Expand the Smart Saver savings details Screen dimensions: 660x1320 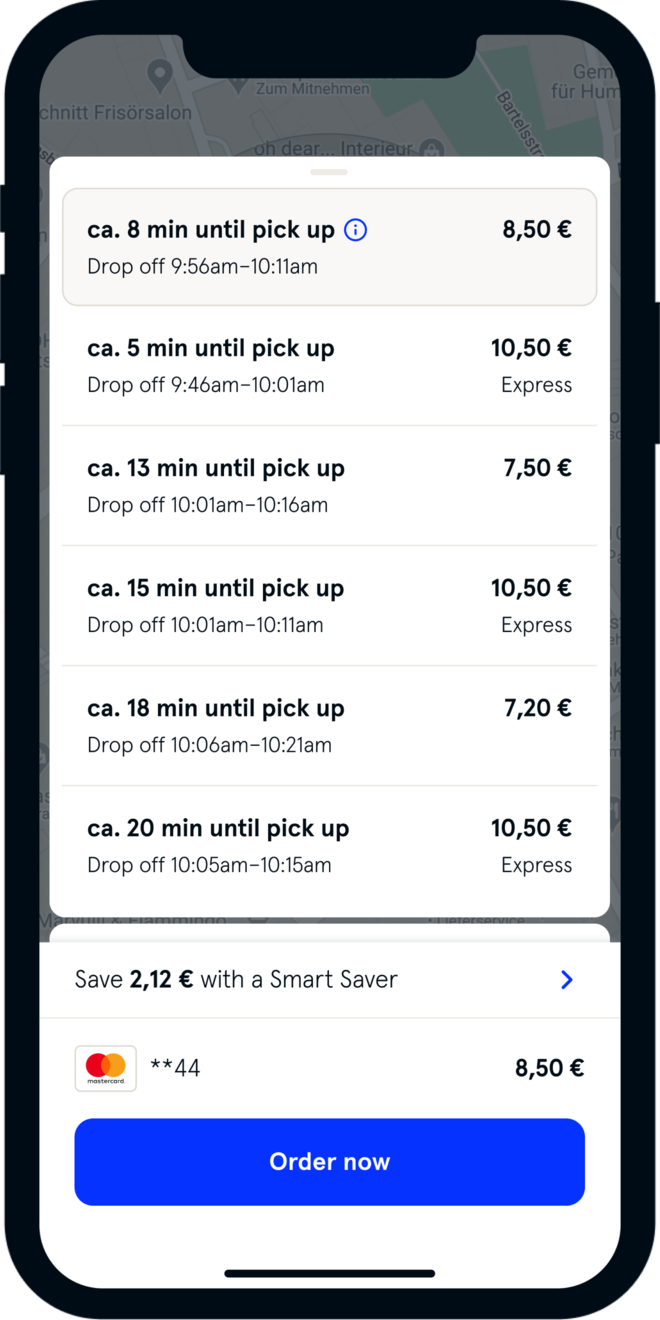(330, 980)
